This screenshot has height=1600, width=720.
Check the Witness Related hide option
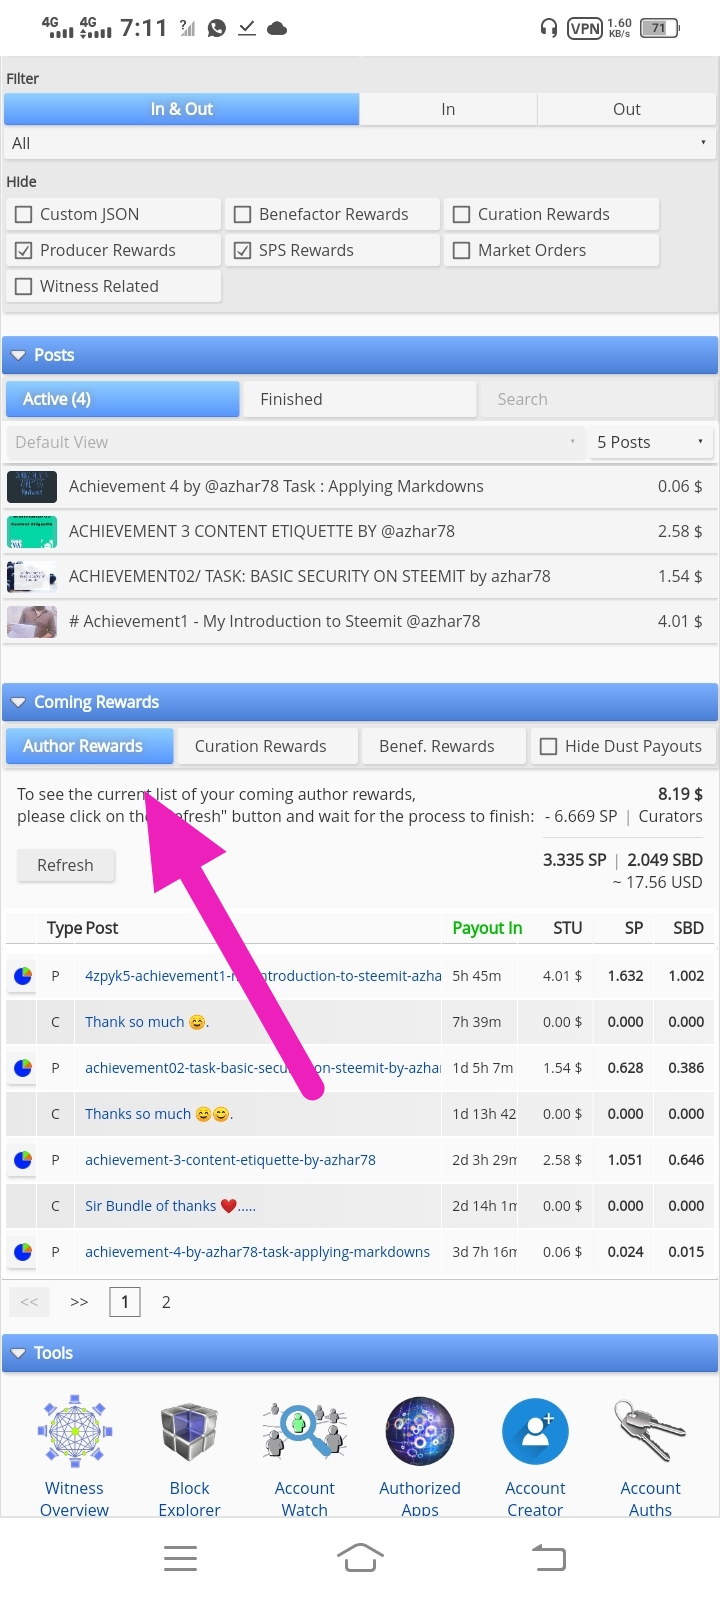tap(24, 286)
